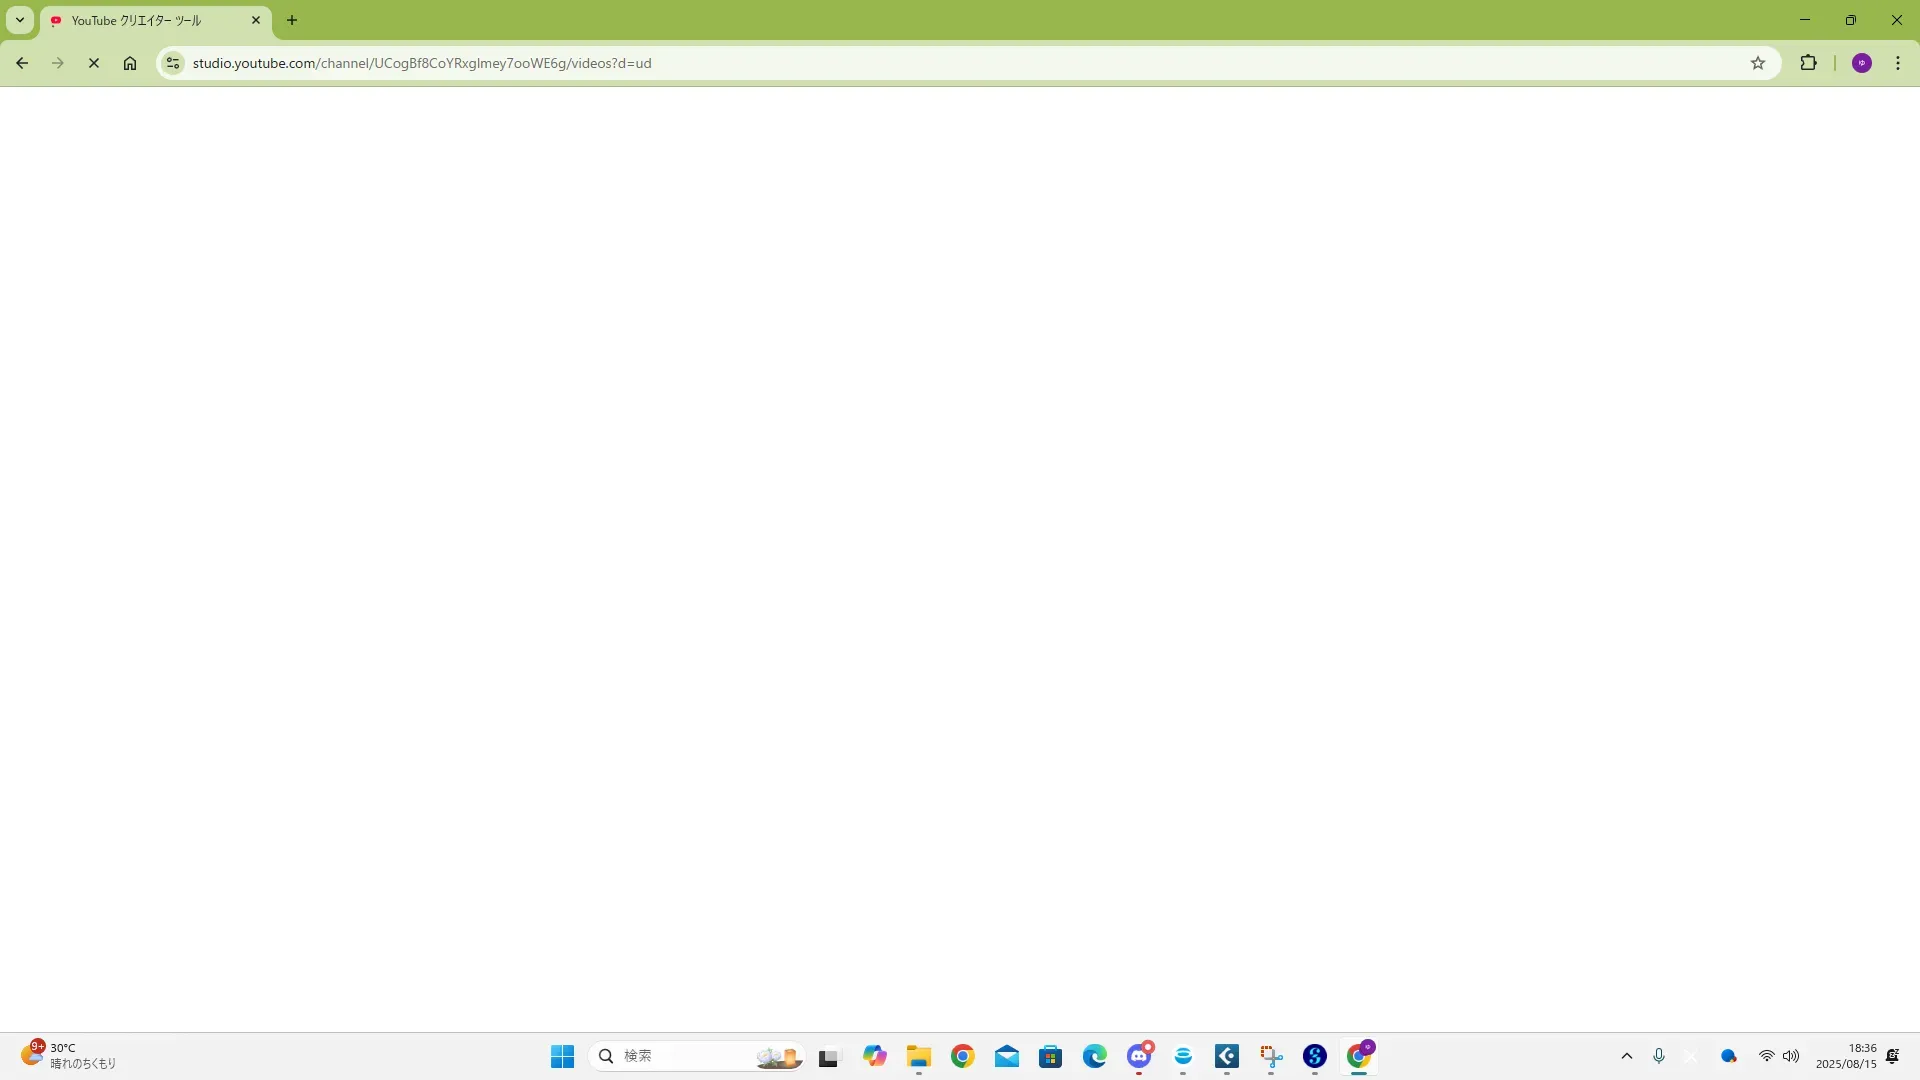Open File Explorer from the taskbar

point(919,1056)
